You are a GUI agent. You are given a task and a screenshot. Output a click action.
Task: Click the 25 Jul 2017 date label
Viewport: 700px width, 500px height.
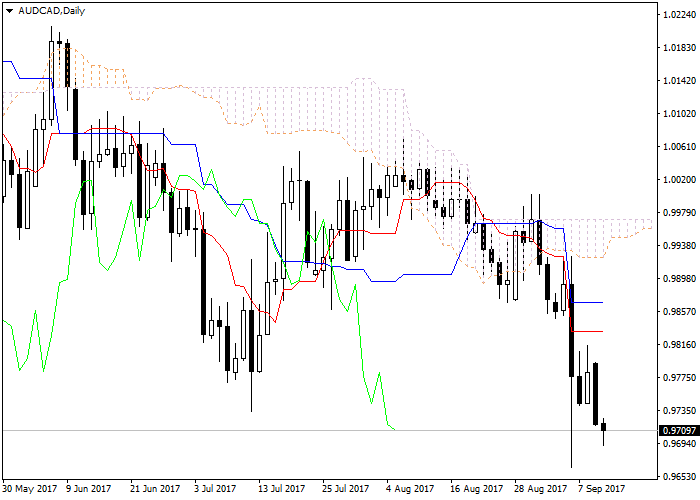[346, 489]
